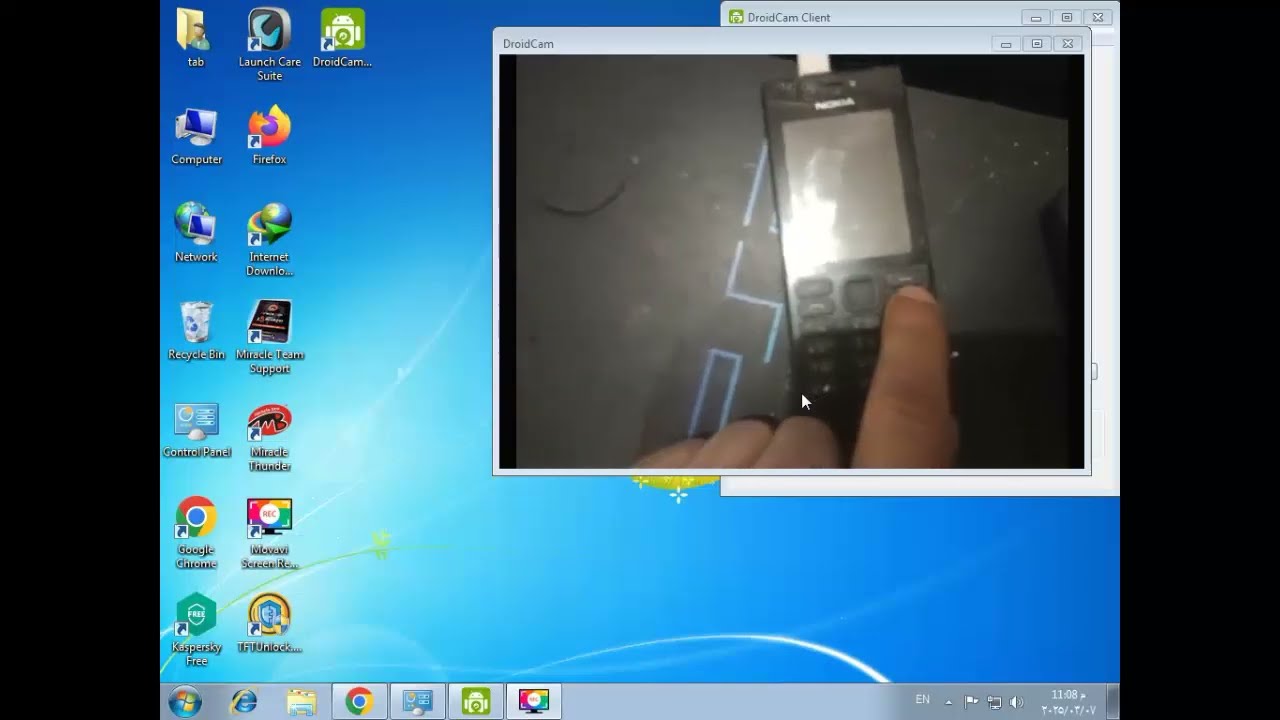The height and width of the screenshot is (720, 1280).
Task: Select Movavi Screen Recorder desktop shortcut
Action: [269, 533]
